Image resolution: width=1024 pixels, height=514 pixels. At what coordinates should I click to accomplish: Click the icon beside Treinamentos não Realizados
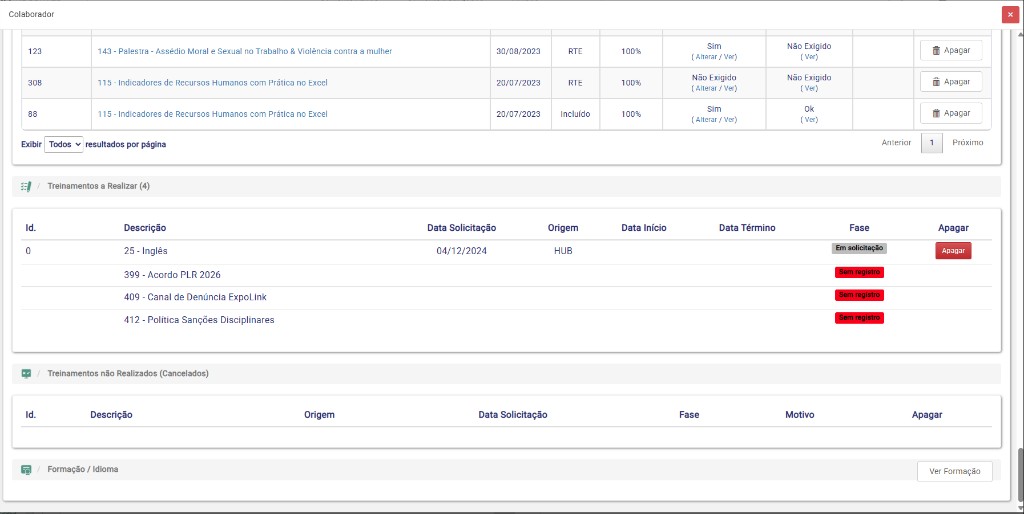pyautogui.click(x=26, y=374)
